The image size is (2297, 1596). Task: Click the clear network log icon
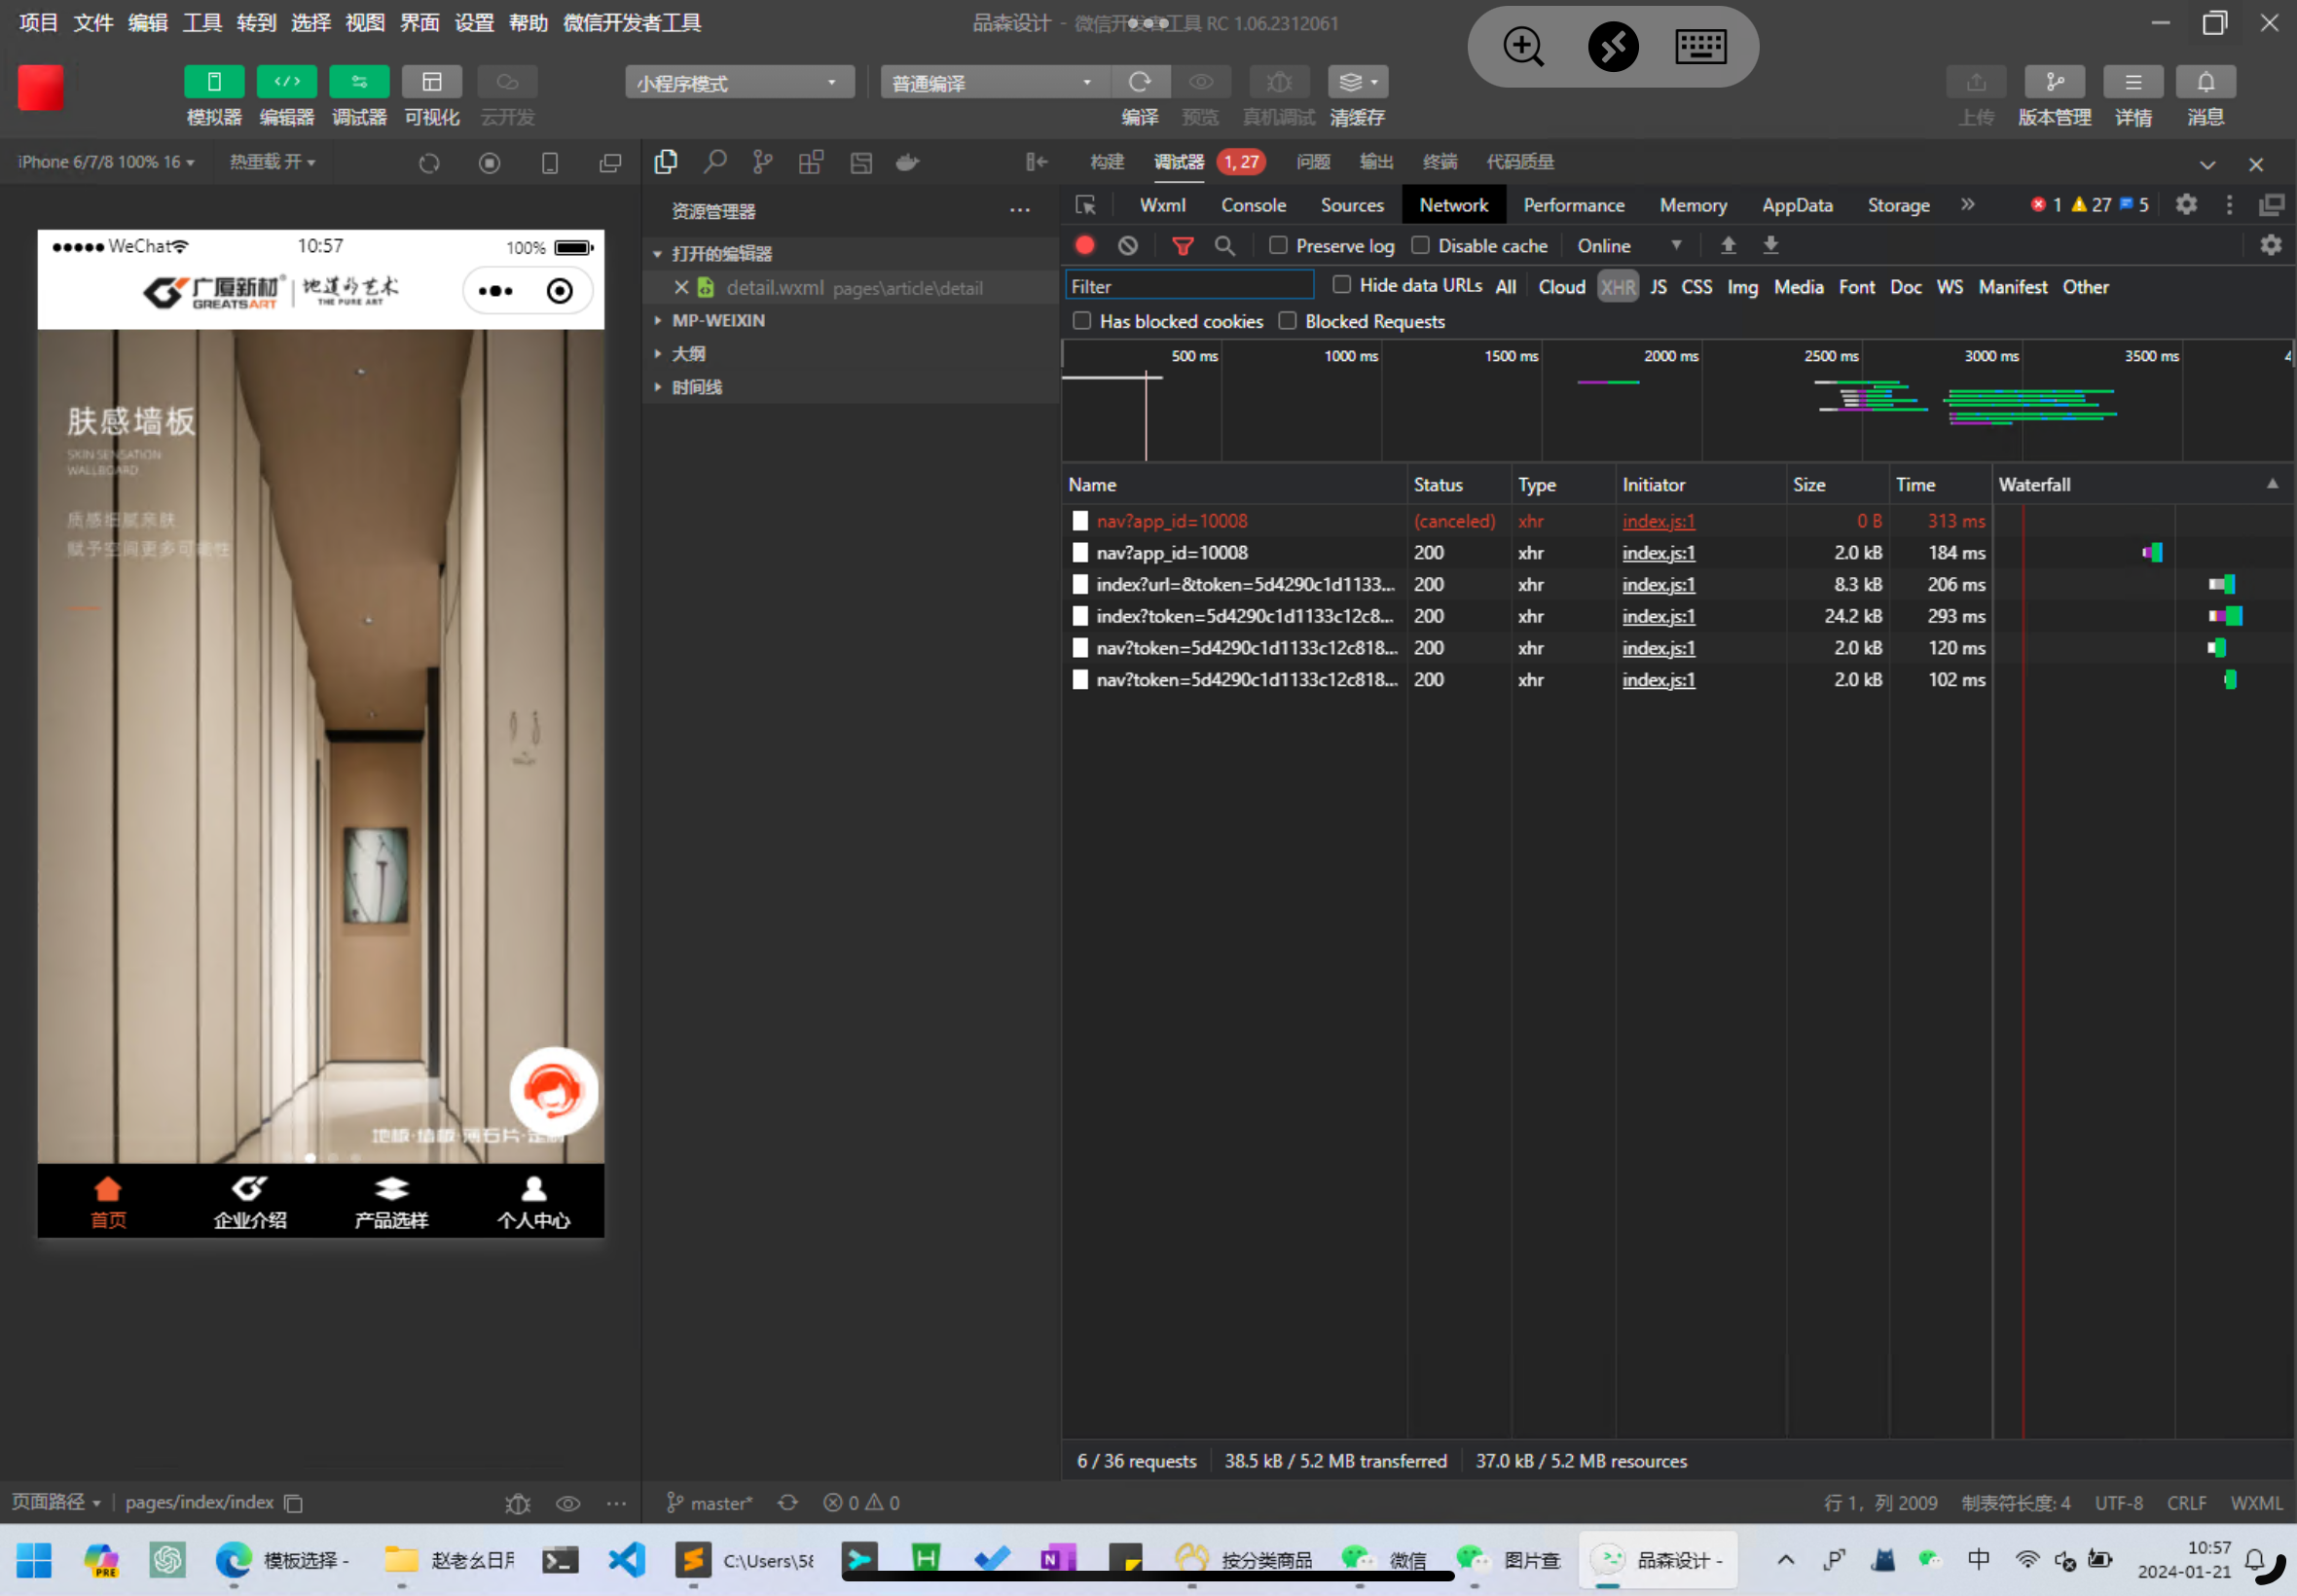(x=1128, y=246)
